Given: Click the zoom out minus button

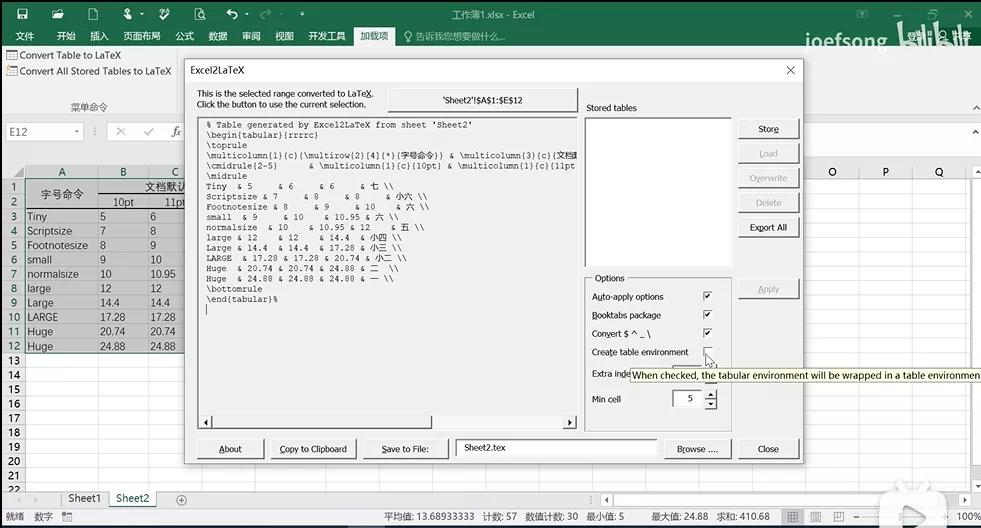Looking at the screenshot, I should [856, 517].
